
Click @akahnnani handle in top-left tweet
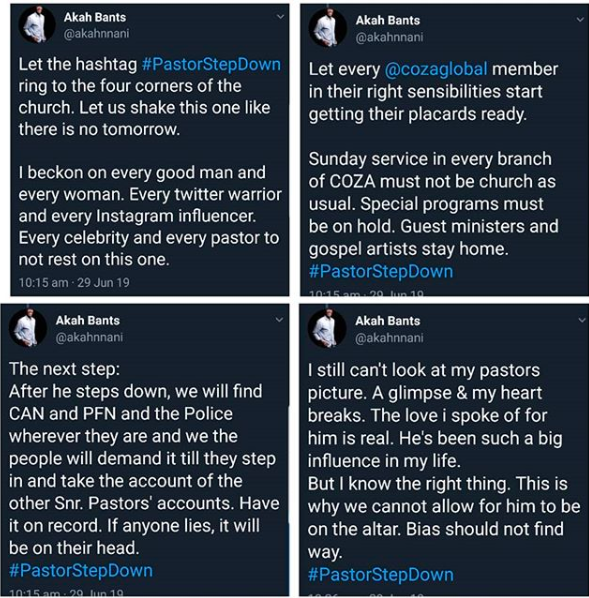pos(97,34)
